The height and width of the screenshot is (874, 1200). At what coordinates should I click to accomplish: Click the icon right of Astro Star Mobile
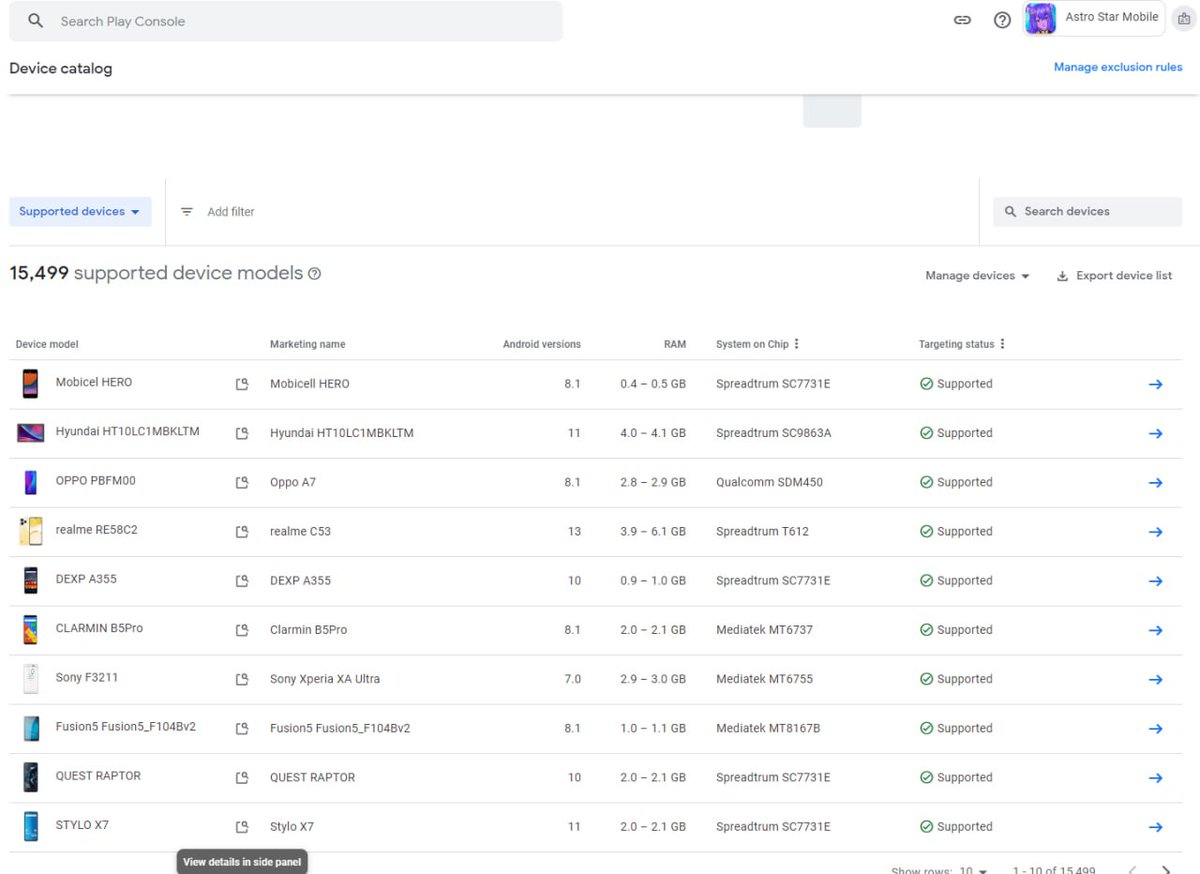1184,19
